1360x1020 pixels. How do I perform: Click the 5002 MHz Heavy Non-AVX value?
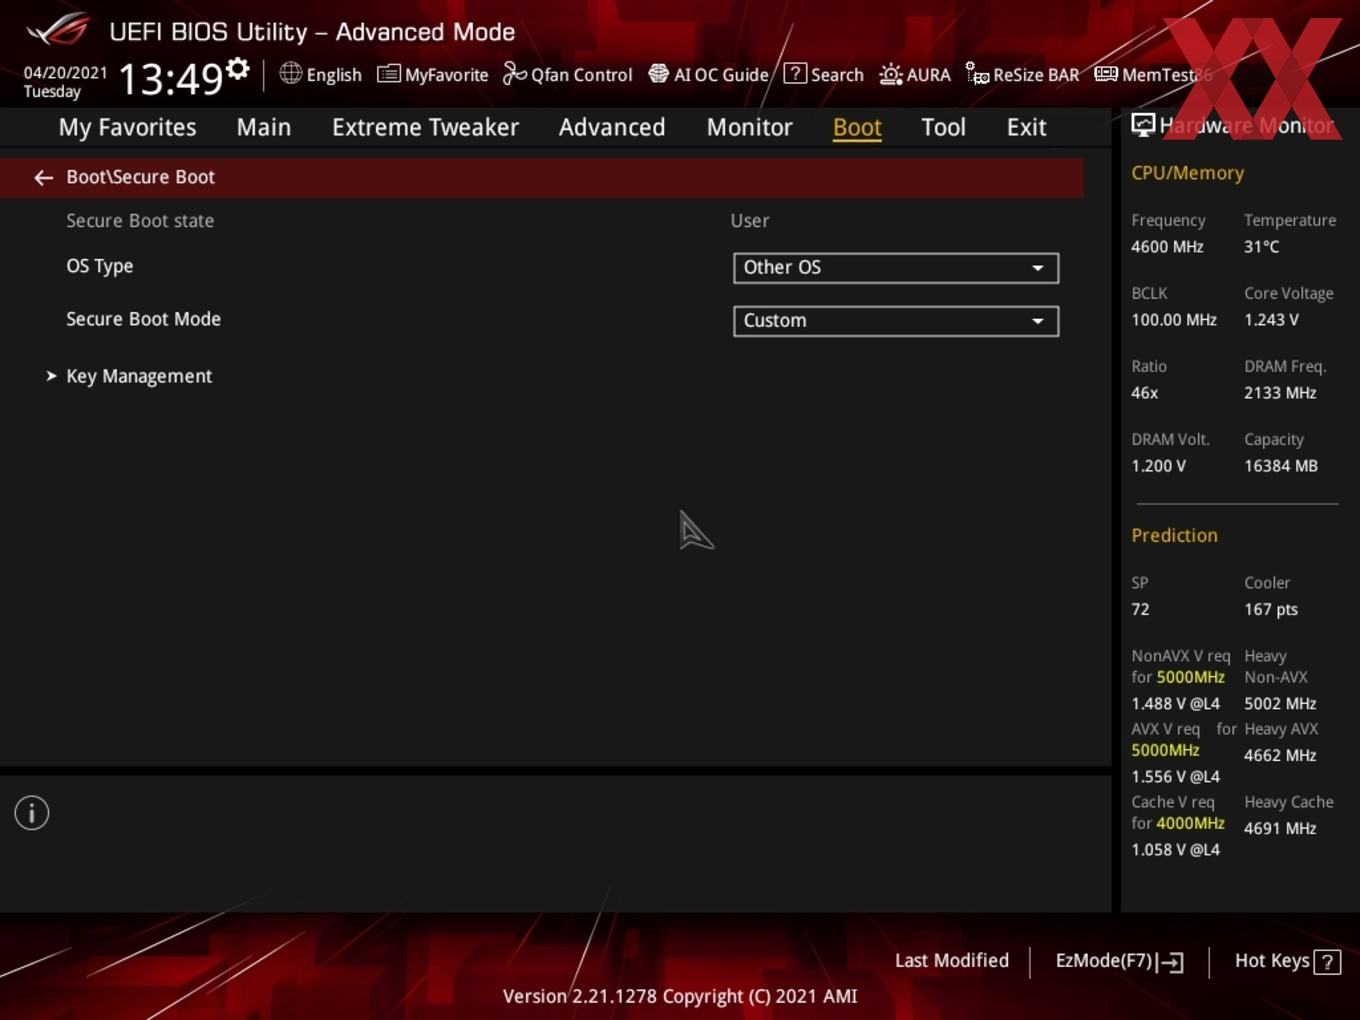[1280, 704]
